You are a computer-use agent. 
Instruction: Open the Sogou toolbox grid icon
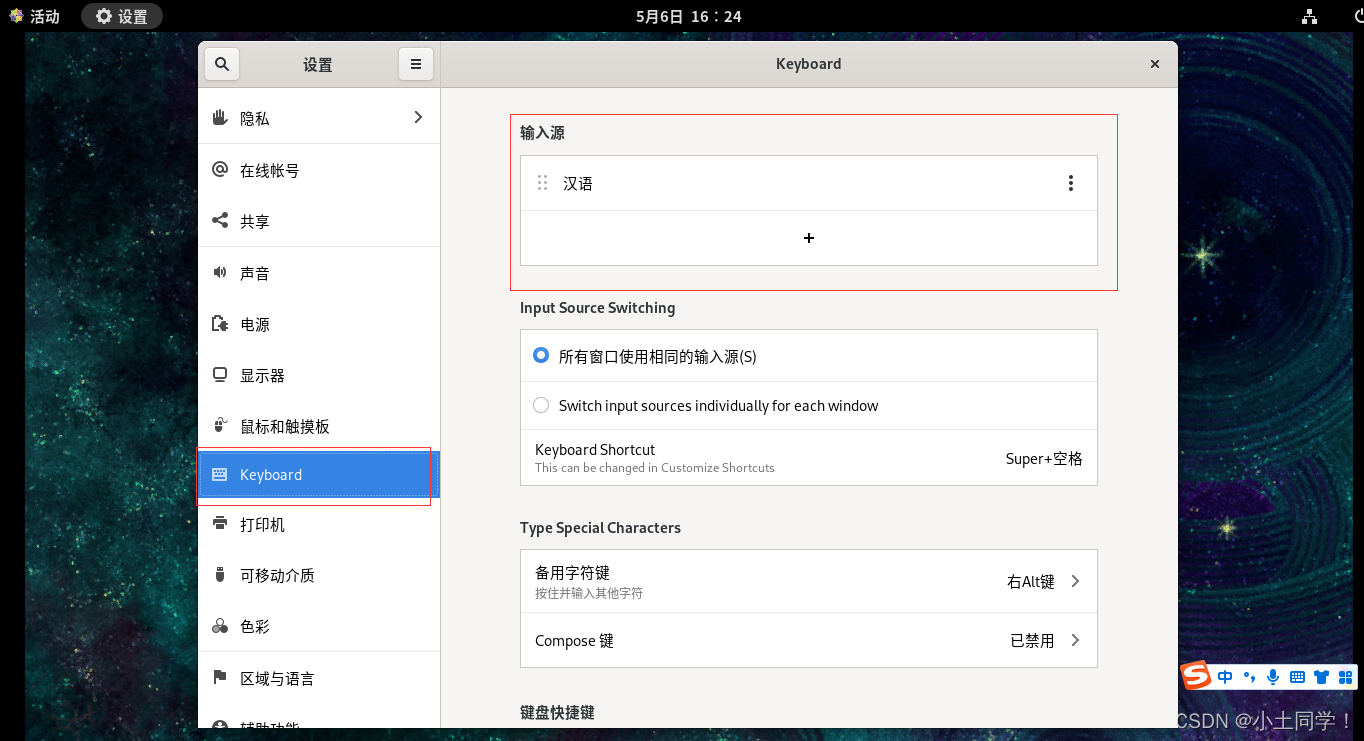click(1345, 677)
